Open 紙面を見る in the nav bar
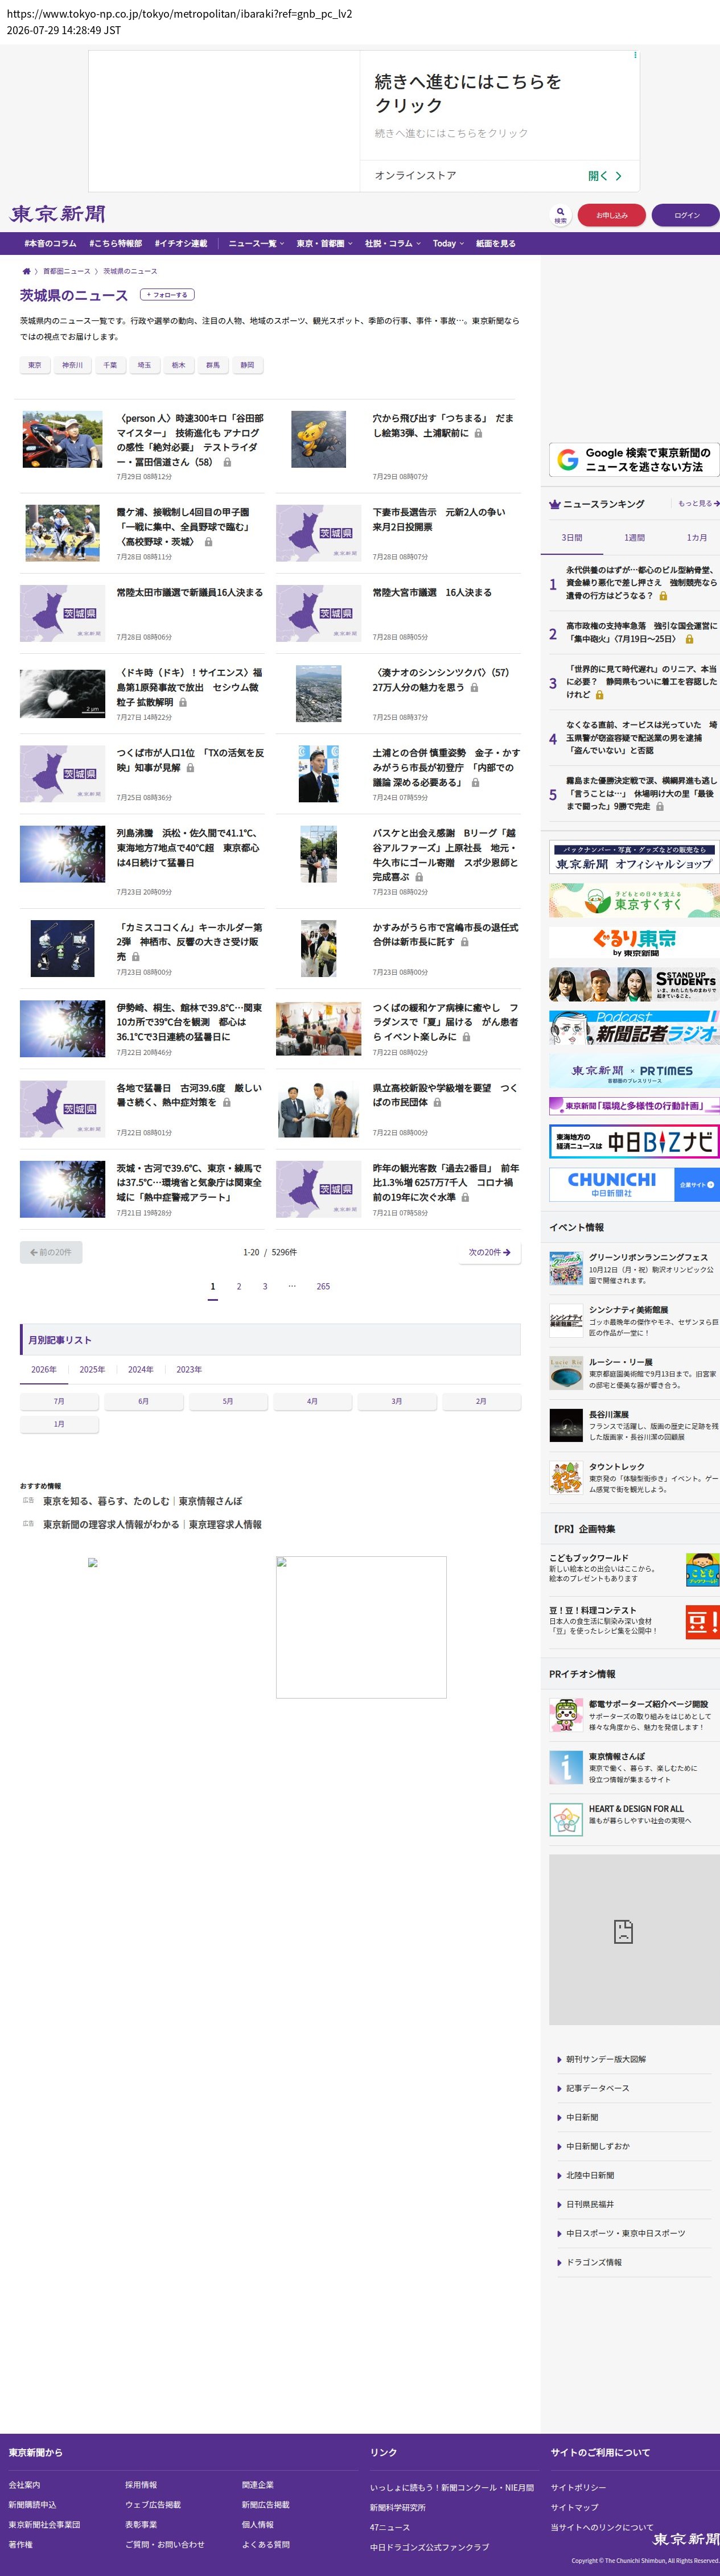The image size is (720, 2576). (495, 243)
